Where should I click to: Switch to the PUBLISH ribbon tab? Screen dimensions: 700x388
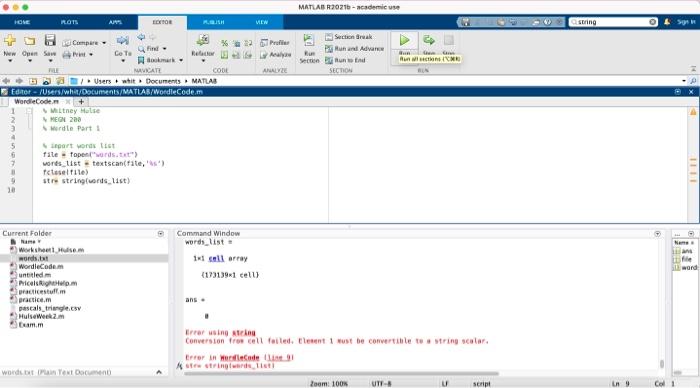(213, 22)
